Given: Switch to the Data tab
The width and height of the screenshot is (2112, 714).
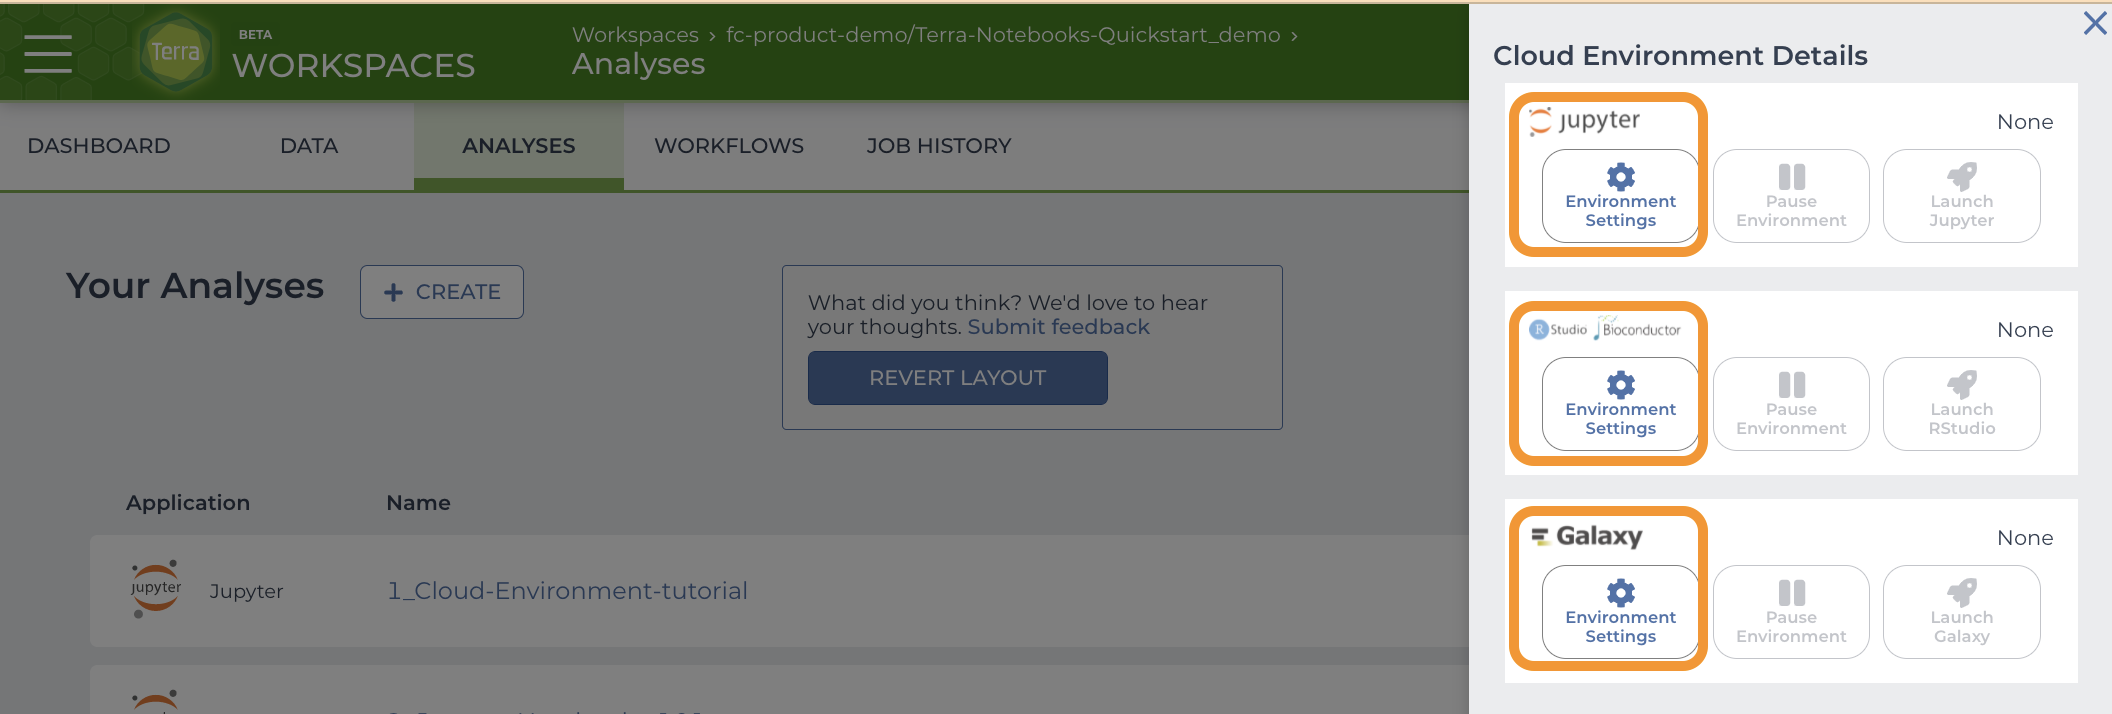Looking at the screenshot, I should point(309,146).
